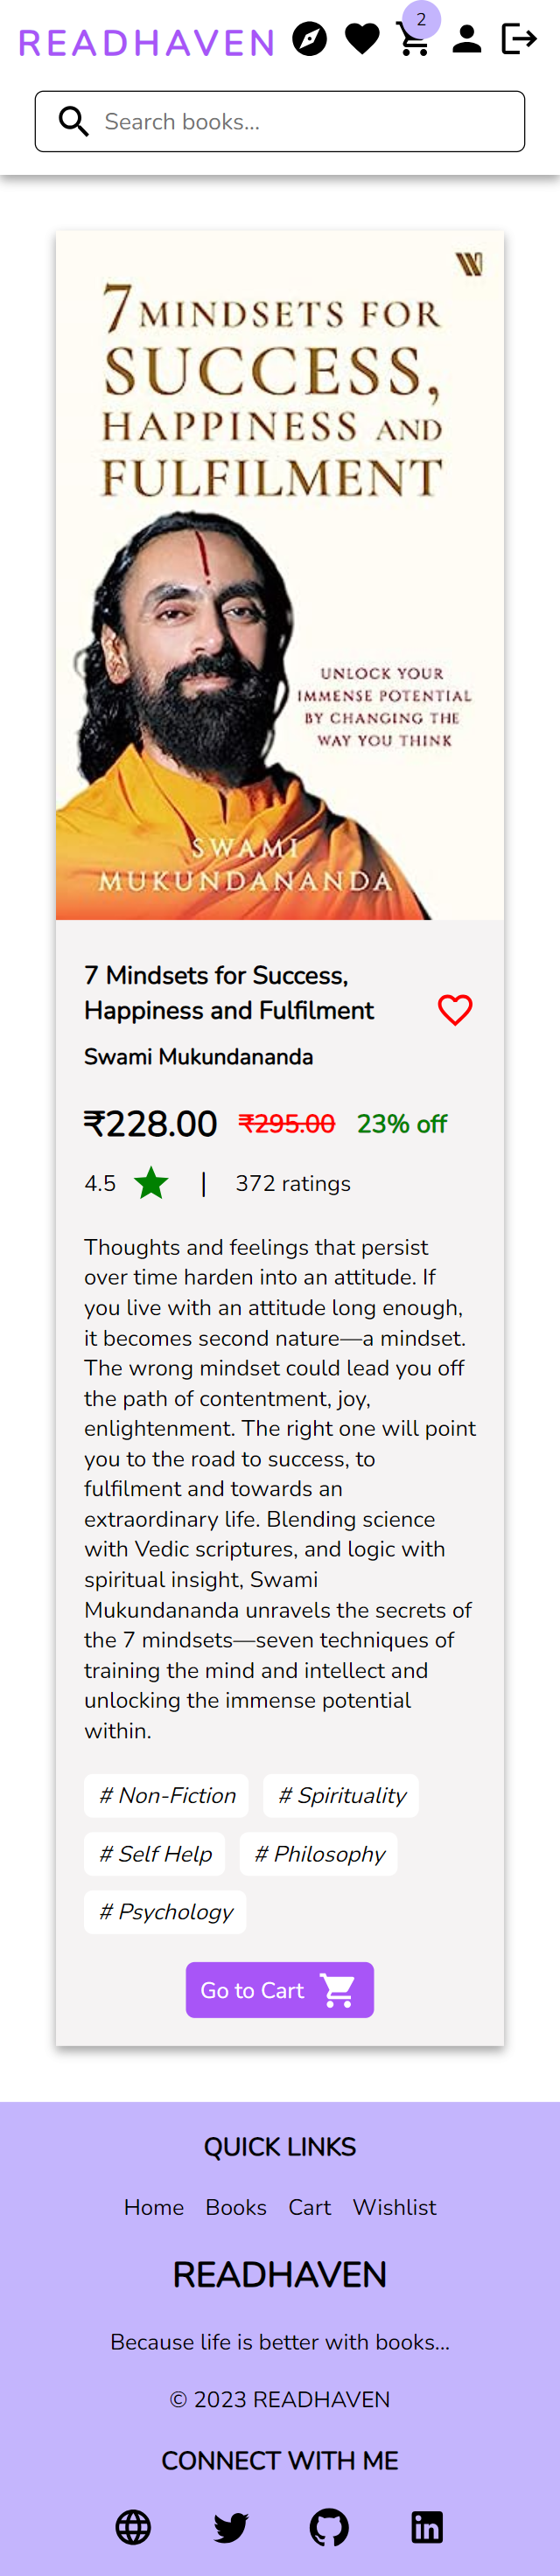Viewport: 560px width, 2576px height.
Task: Open the Home link in Quick Links
Action: tap(153, 2208)
